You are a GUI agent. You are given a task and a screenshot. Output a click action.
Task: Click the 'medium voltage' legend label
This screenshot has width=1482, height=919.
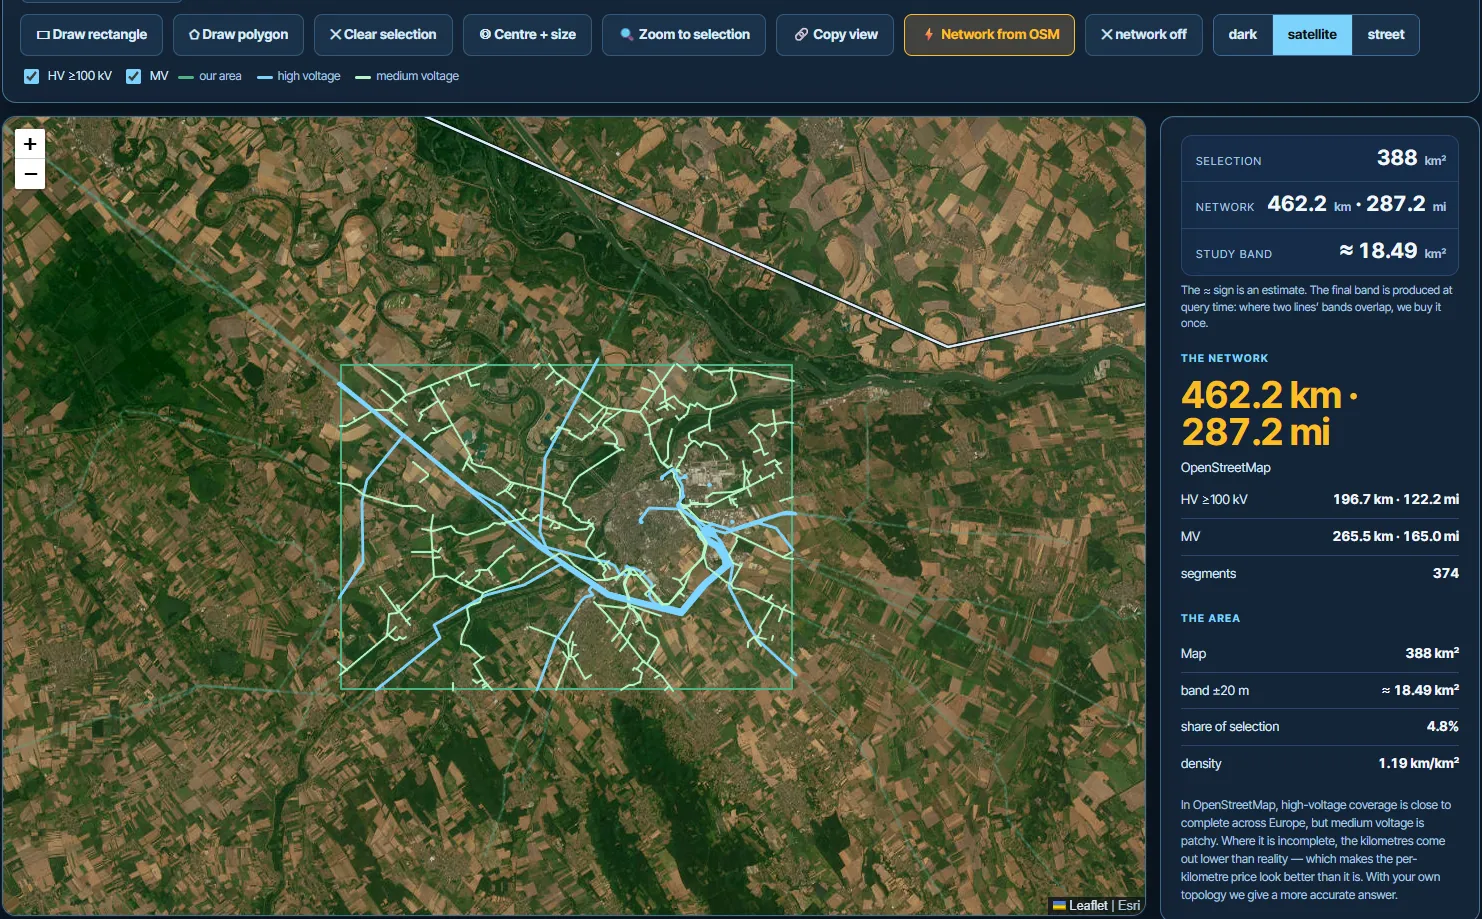coord(417,76)
